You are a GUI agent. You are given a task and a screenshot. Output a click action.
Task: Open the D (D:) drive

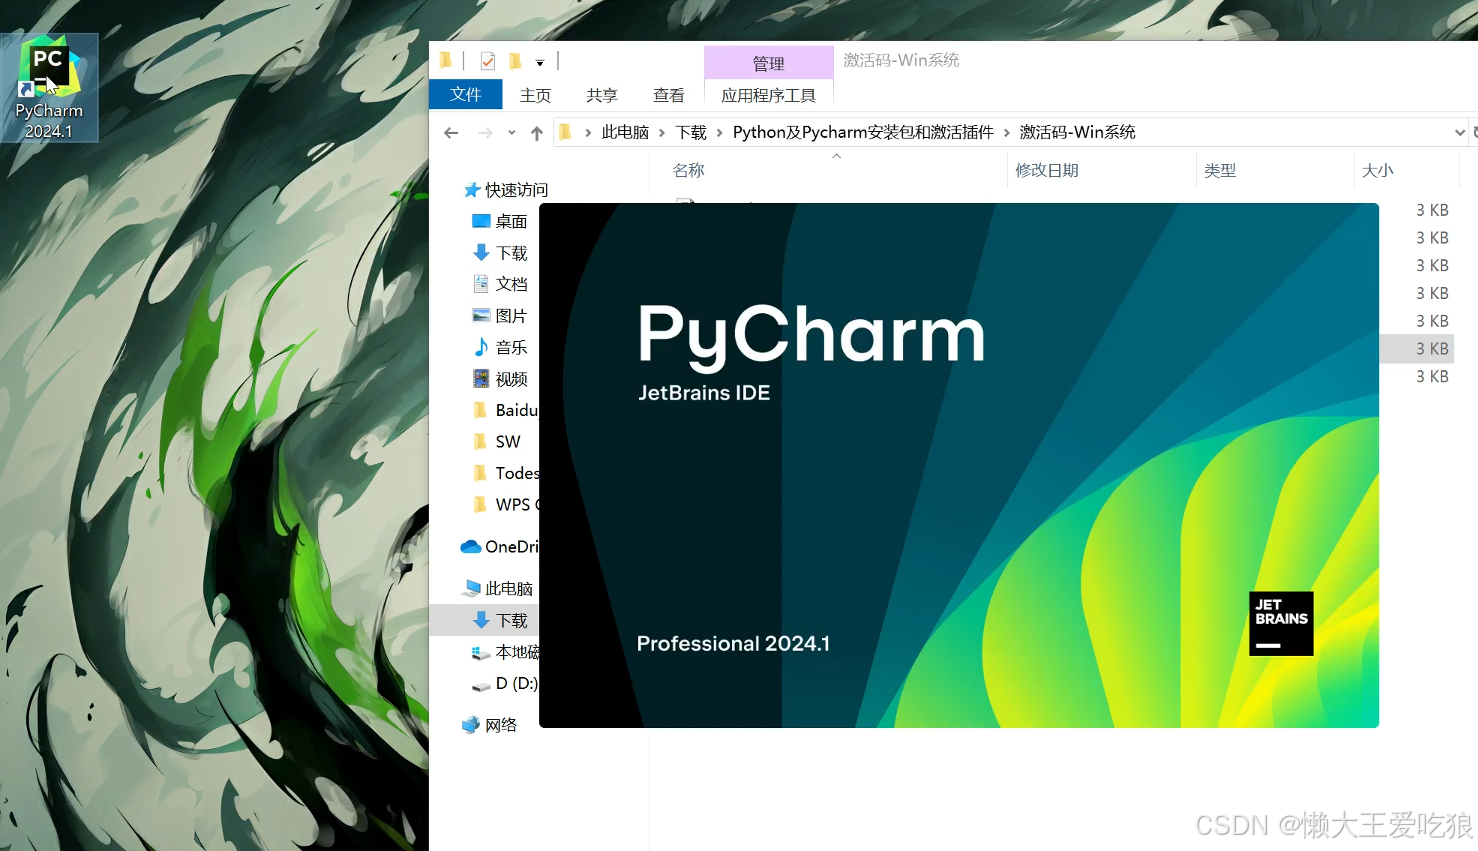[x=505, y=684]
